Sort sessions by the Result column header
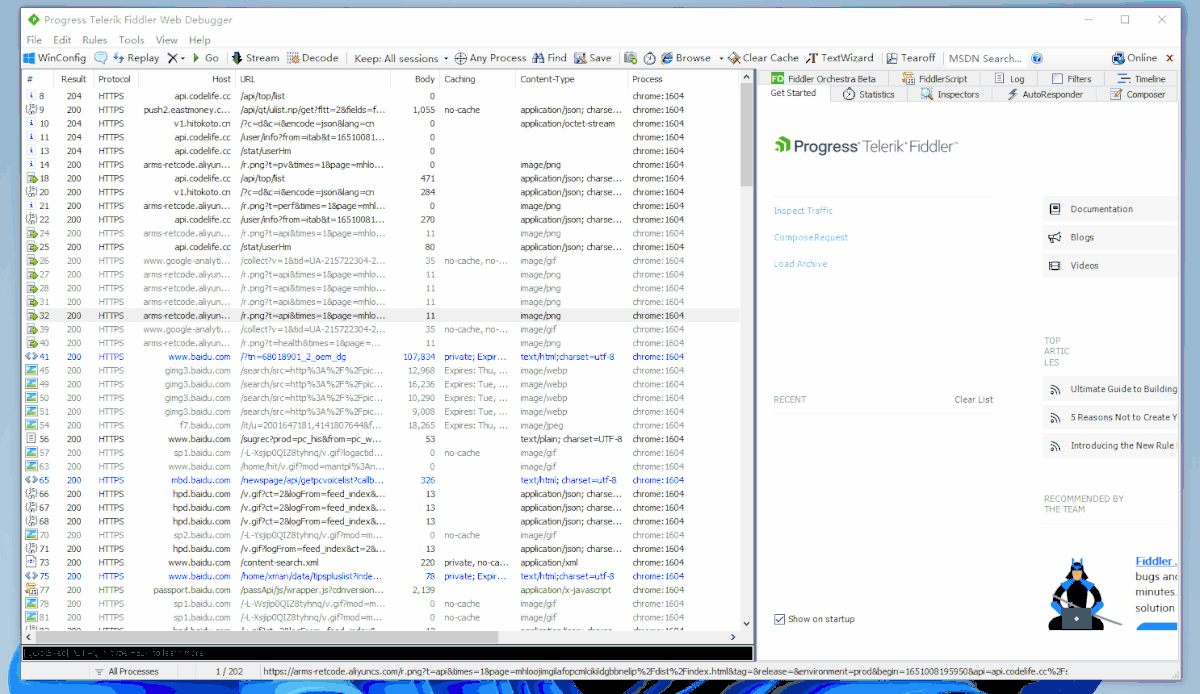 [73, 79]
